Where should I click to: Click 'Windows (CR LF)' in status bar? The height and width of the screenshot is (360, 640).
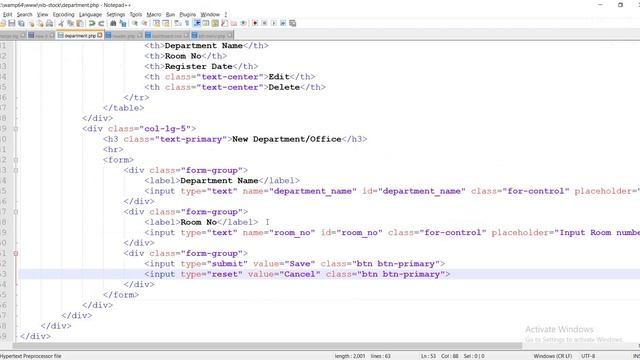(x=553, y=356)
